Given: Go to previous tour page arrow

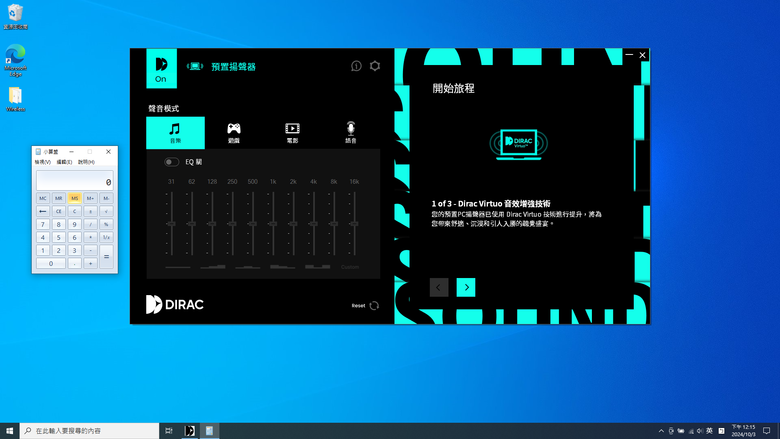Looking at the screenshot, I should 439,287.
